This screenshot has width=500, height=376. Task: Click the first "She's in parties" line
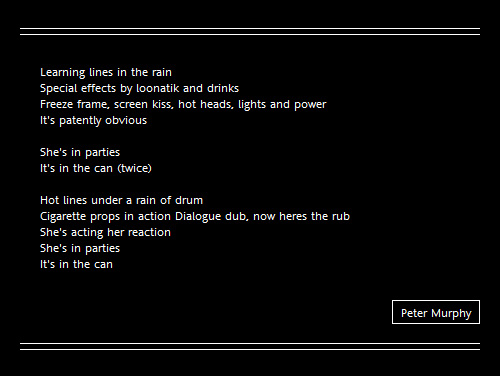80,152
